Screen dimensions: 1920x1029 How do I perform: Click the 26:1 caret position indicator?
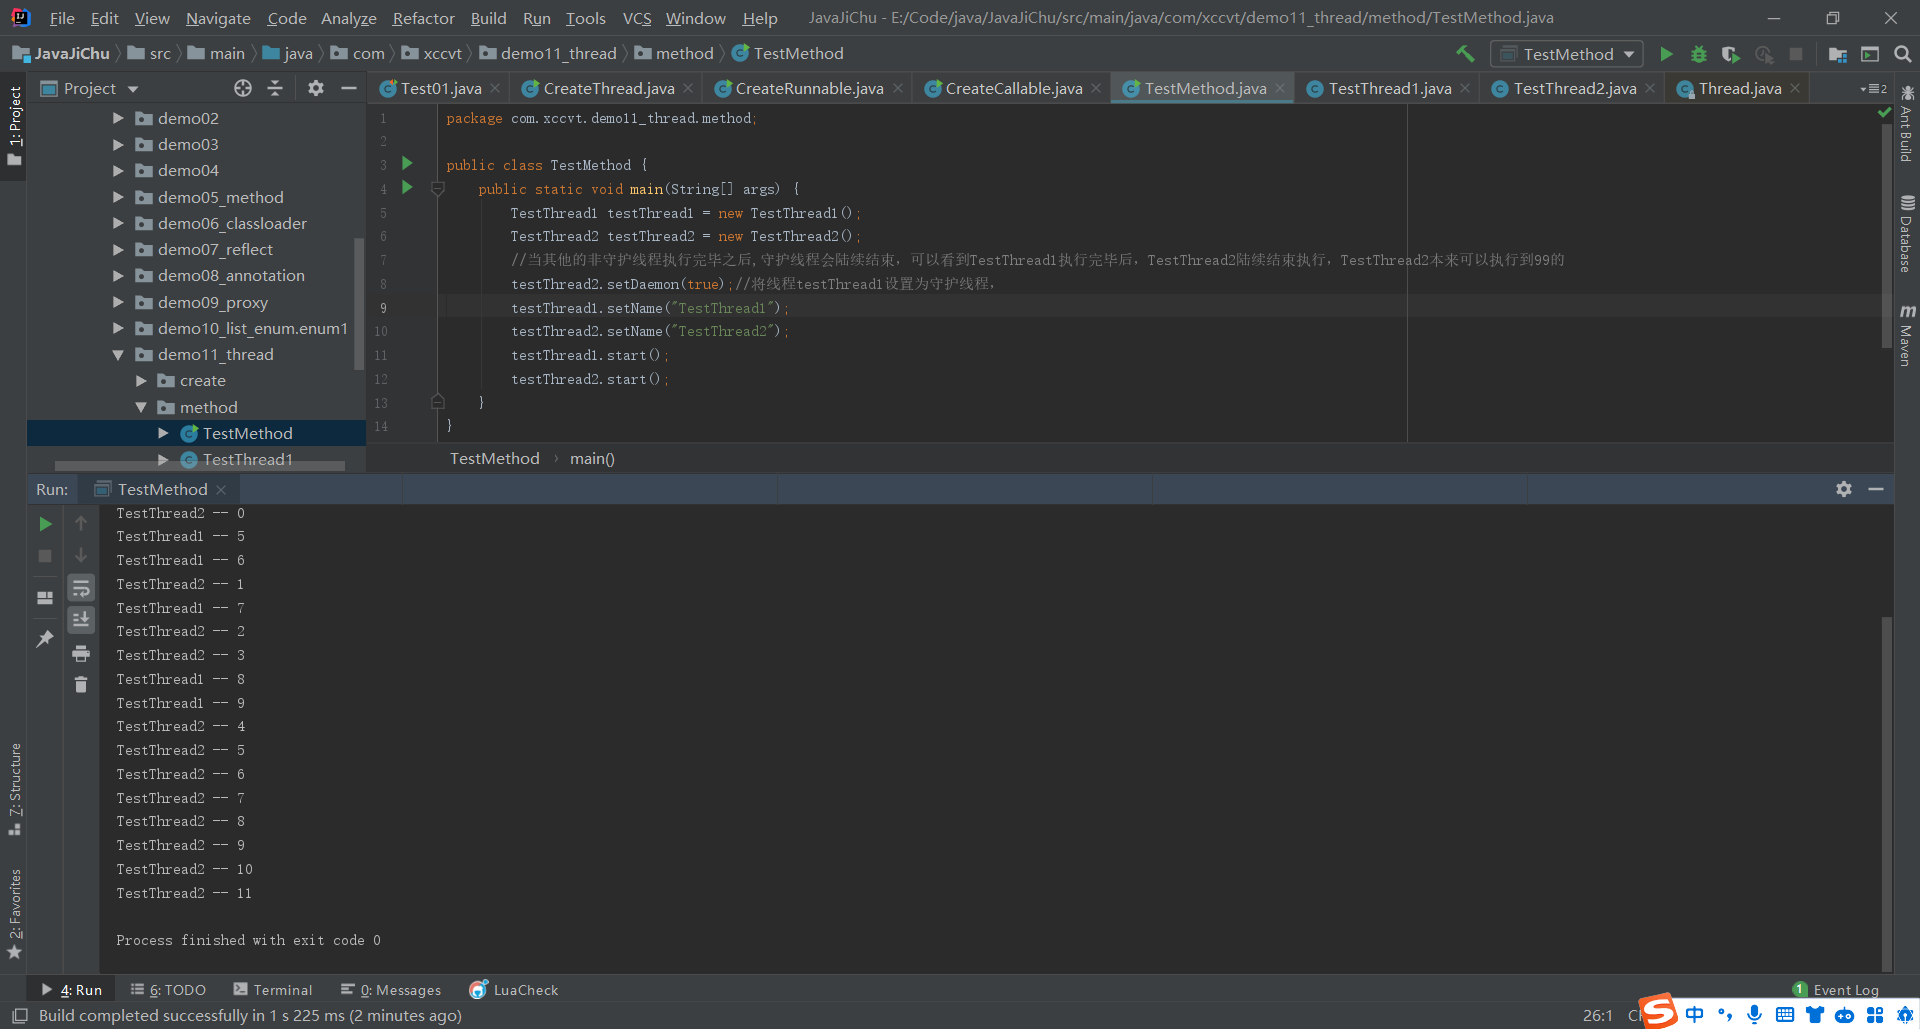(1597, 1015)
